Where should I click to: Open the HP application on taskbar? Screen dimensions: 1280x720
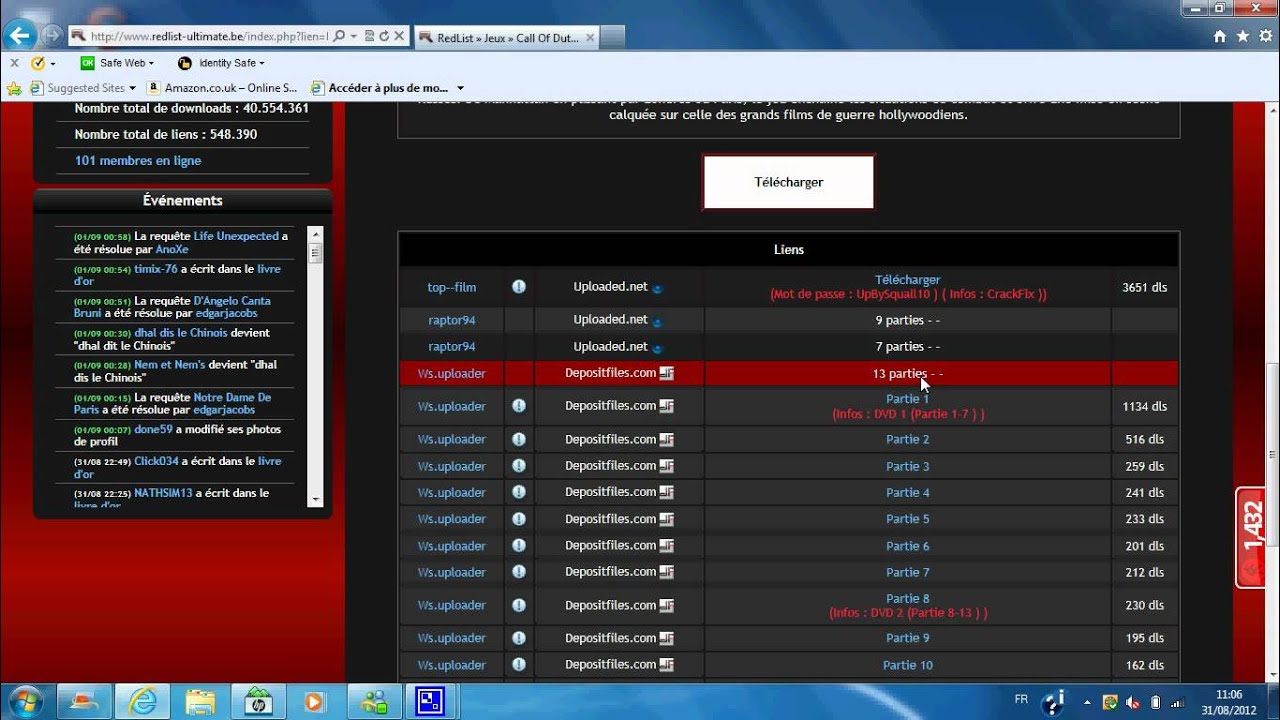coord(258,701)
